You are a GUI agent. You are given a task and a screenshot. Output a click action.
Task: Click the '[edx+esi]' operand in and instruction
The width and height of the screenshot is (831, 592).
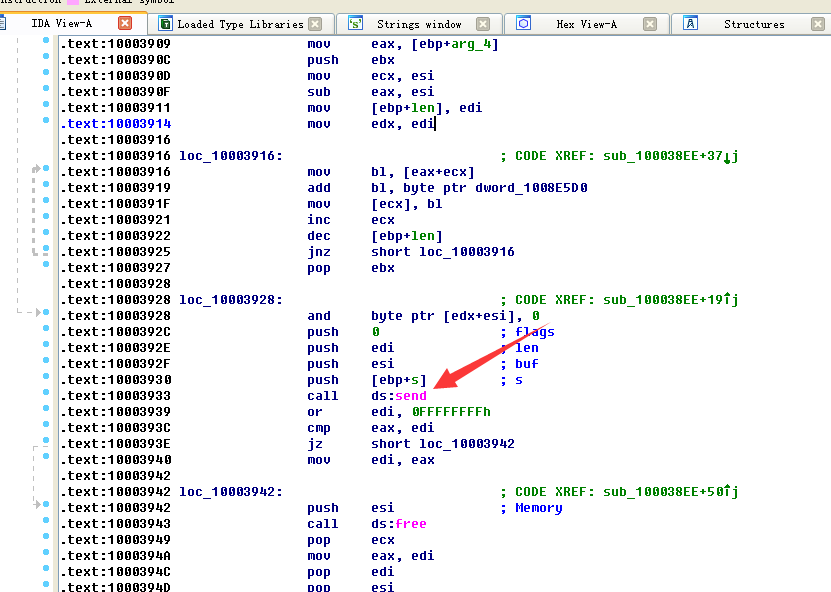479,316
